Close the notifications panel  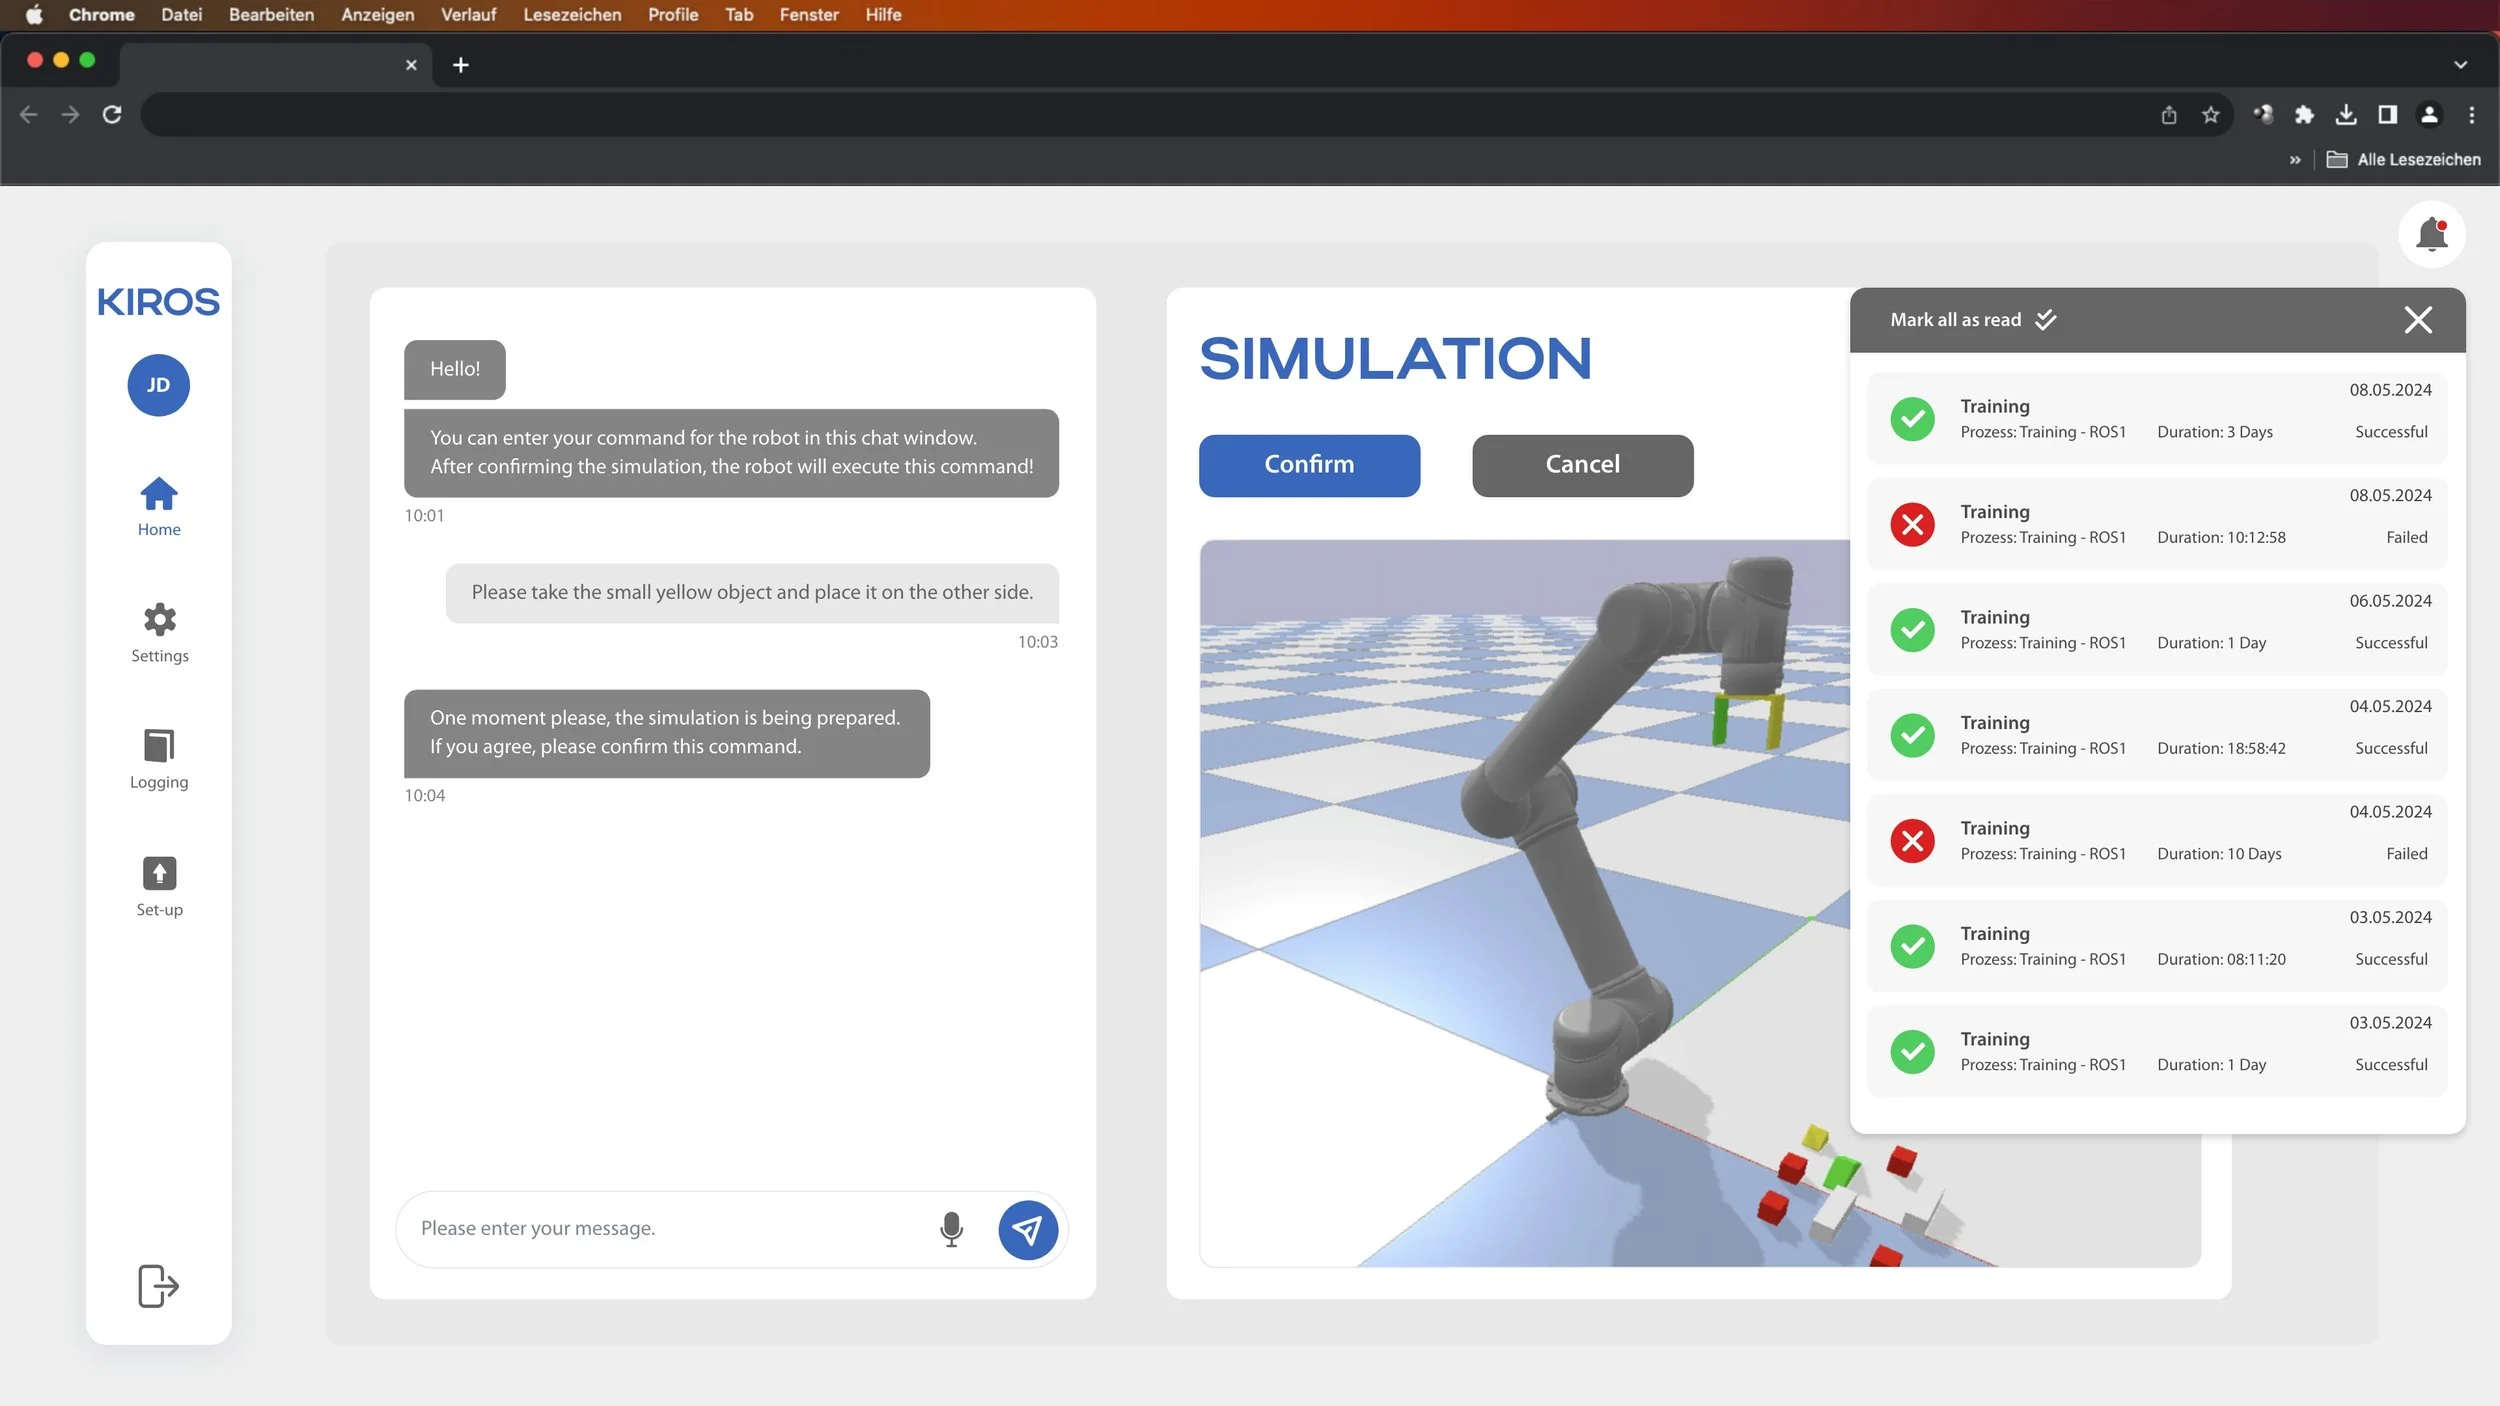pyautogui.click(x=2417, y=320)
